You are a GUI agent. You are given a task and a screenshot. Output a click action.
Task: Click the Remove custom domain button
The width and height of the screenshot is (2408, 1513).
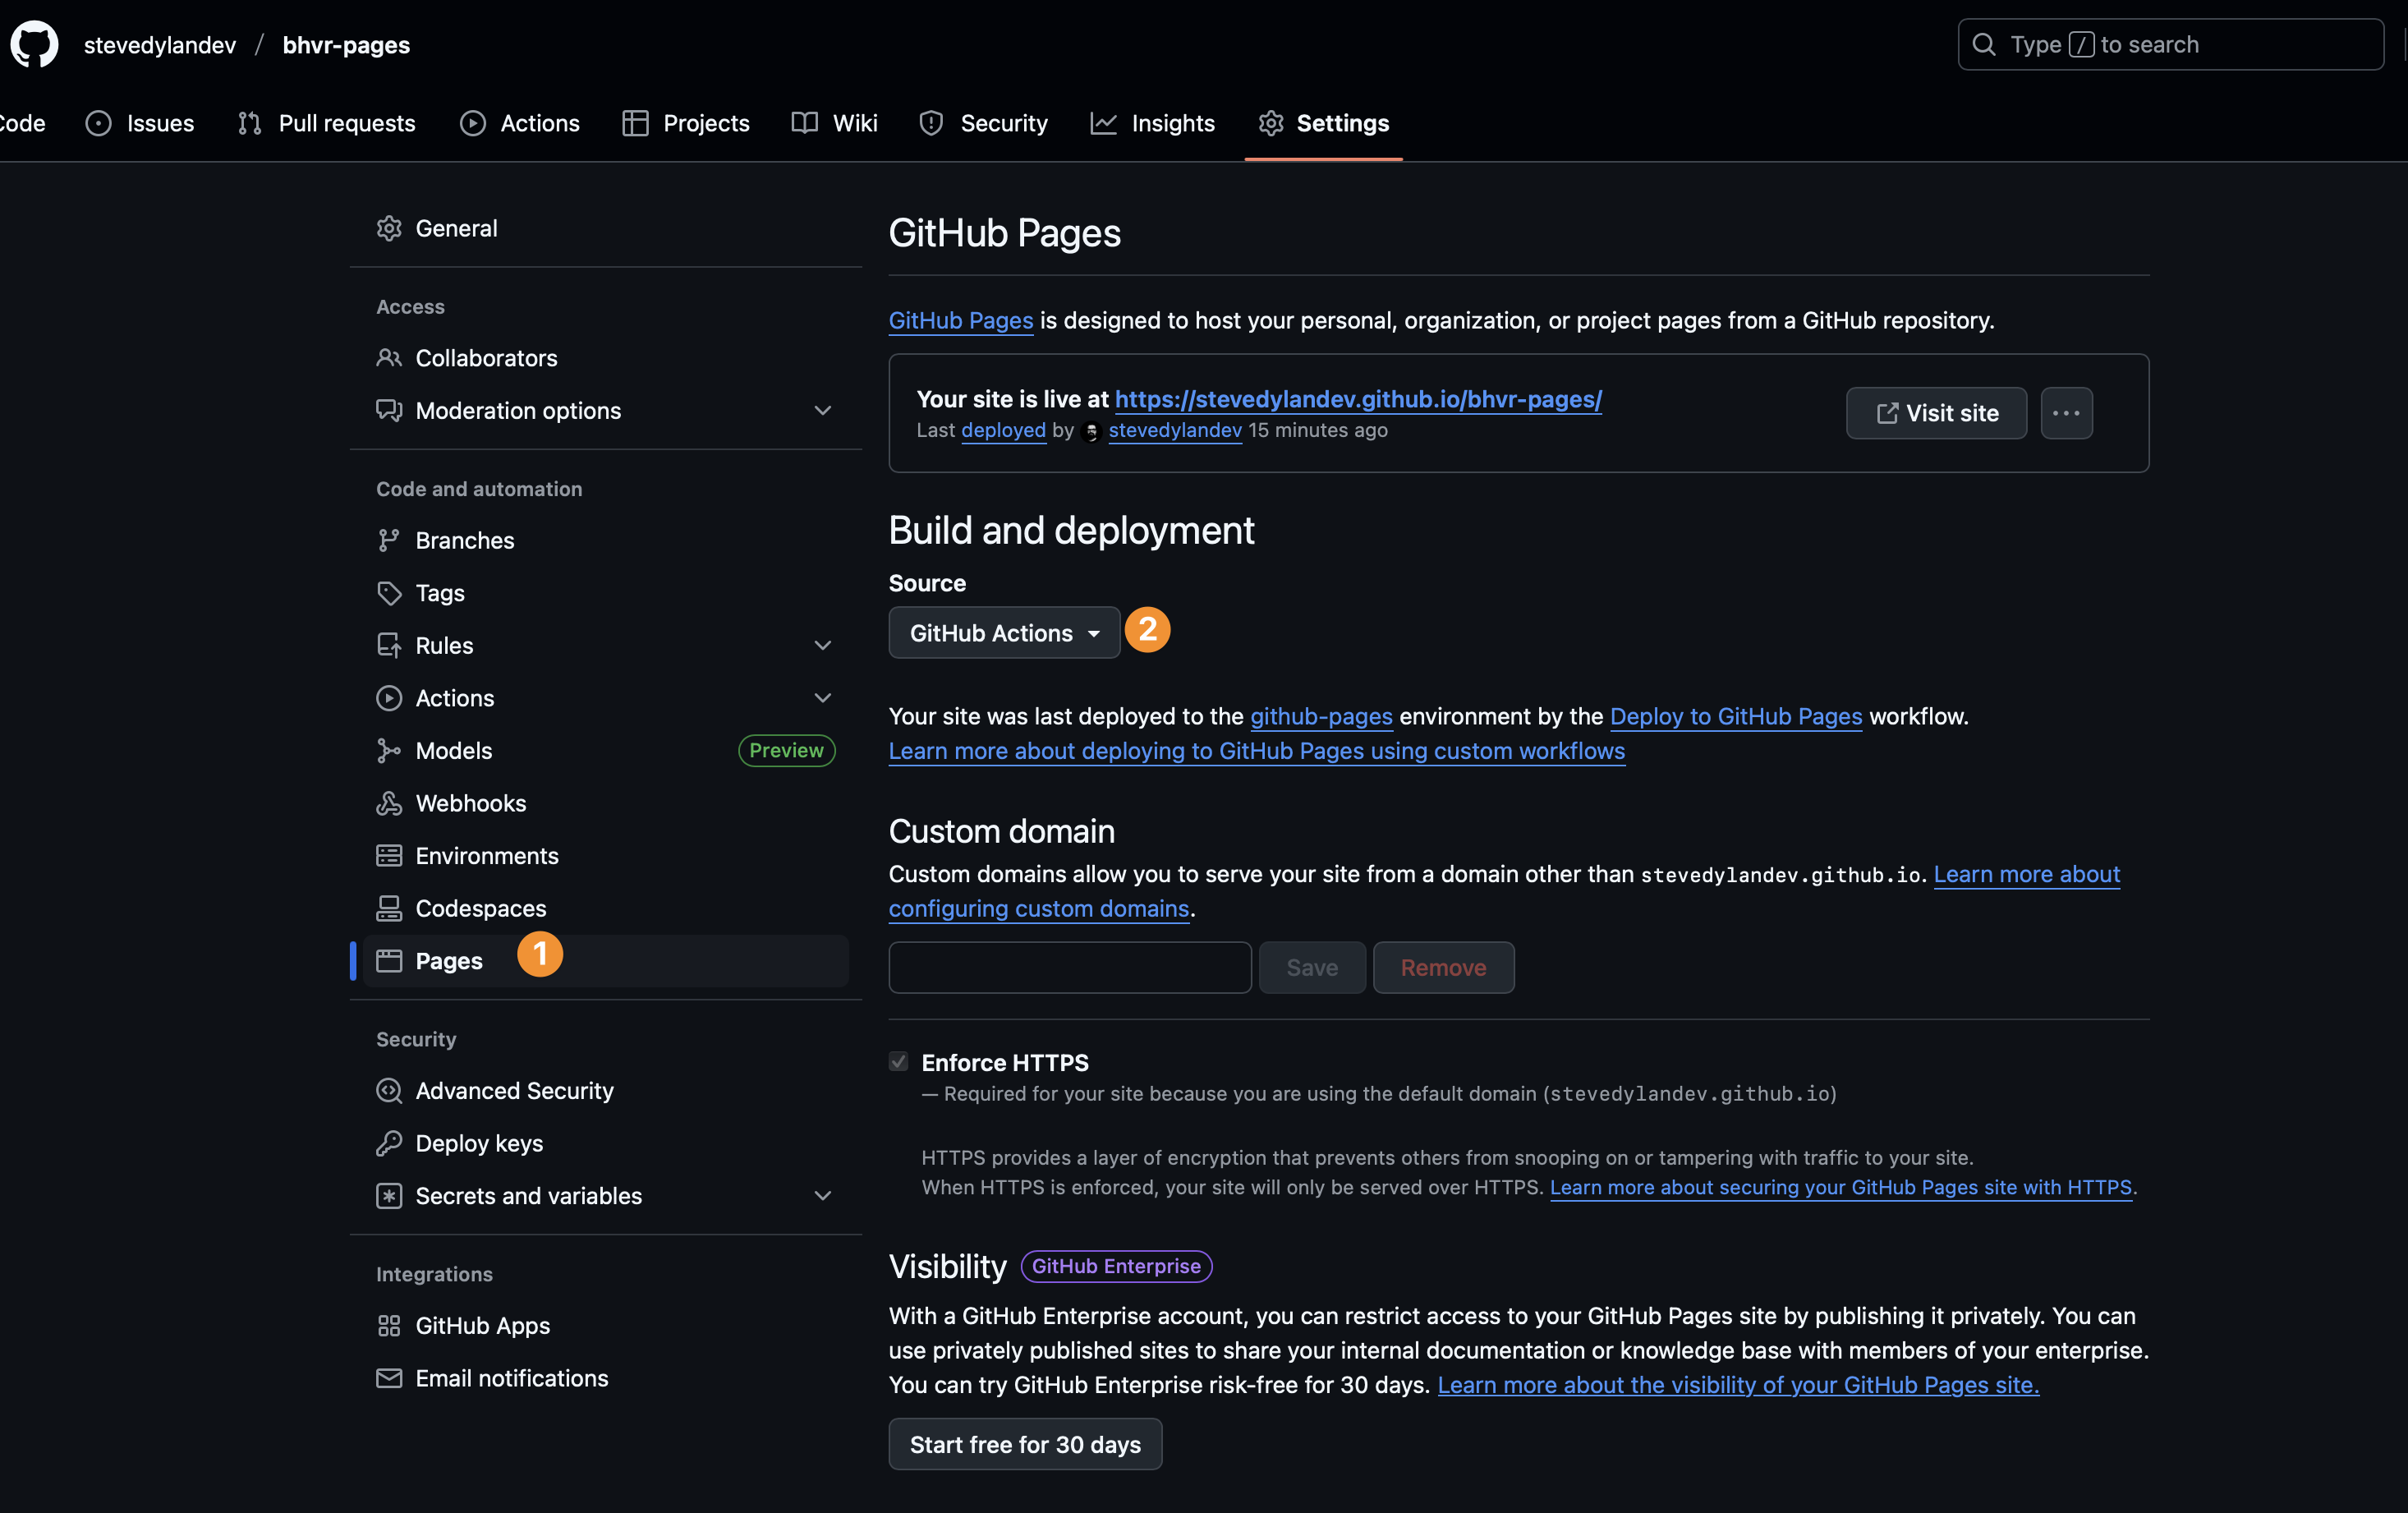coord(1443,967)
